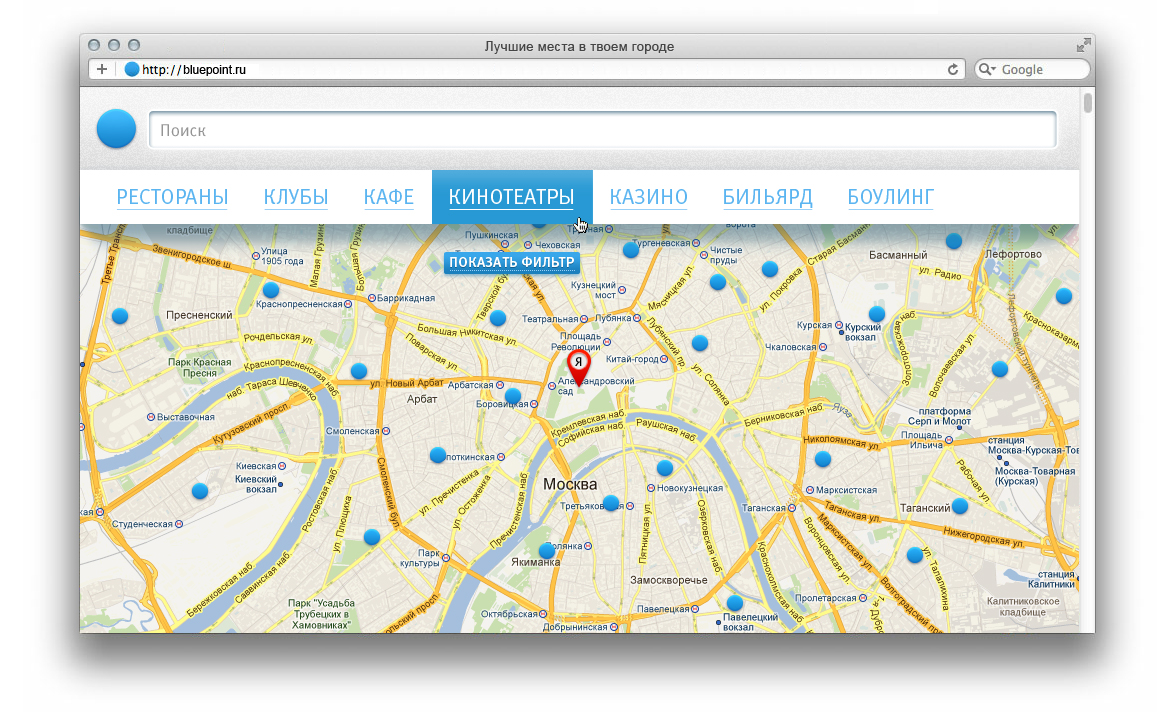1157x713 pixels.
Task: Click the fullscreen arrows in title bar
Action: [x=1083, y=45]
